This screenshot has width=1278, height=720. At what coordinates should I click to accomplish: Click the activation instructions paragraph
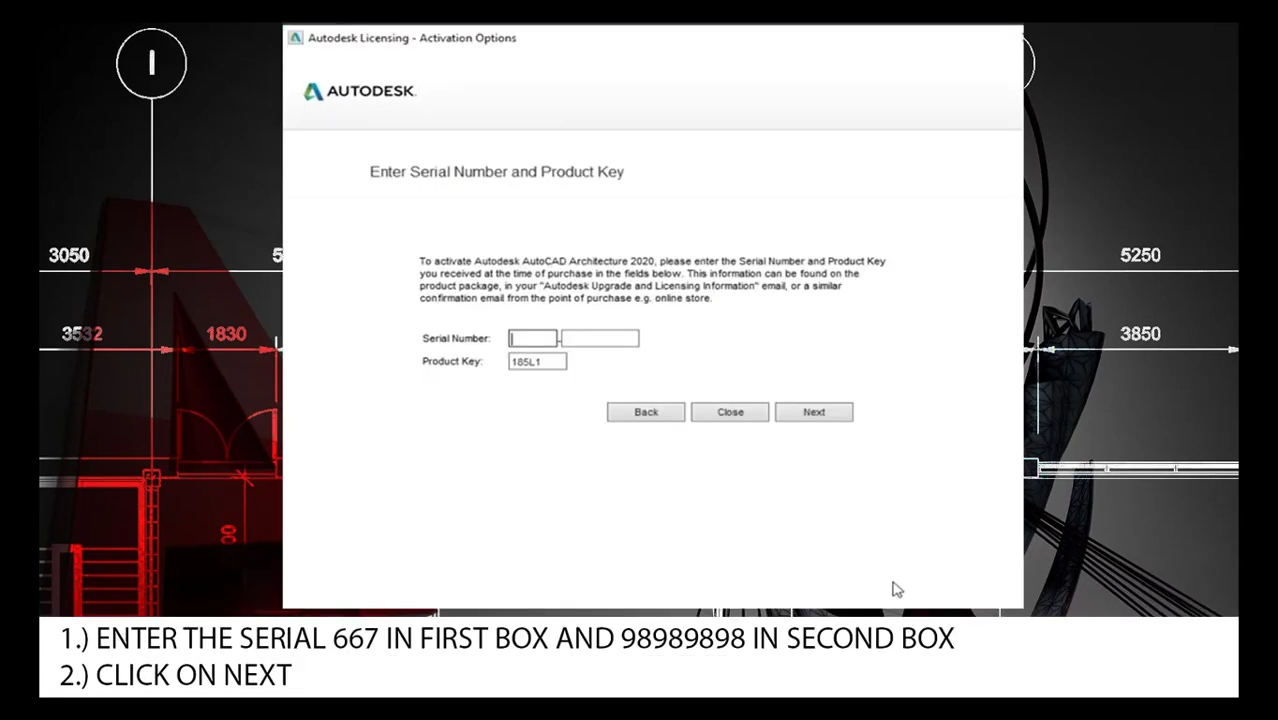[x=653, y=279]
